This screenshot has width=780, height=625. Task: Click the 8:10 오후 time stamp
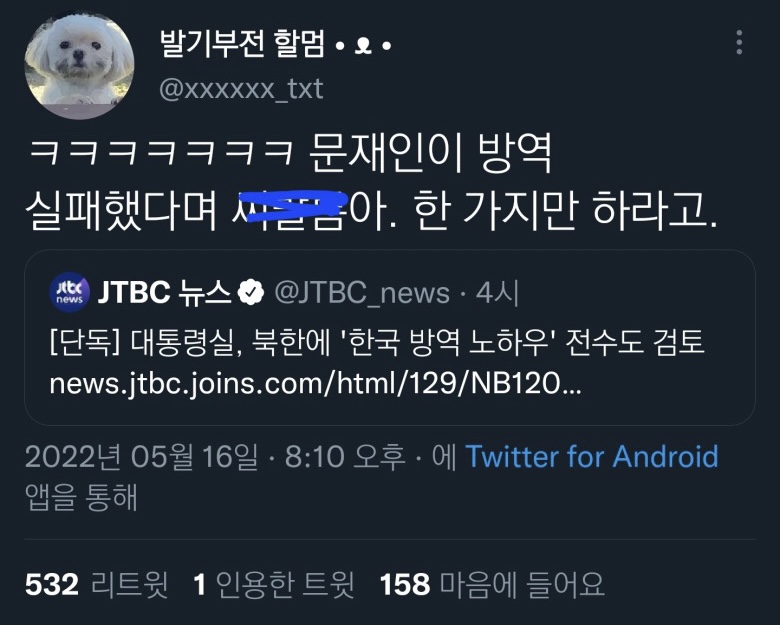click(x=345, y=457)
